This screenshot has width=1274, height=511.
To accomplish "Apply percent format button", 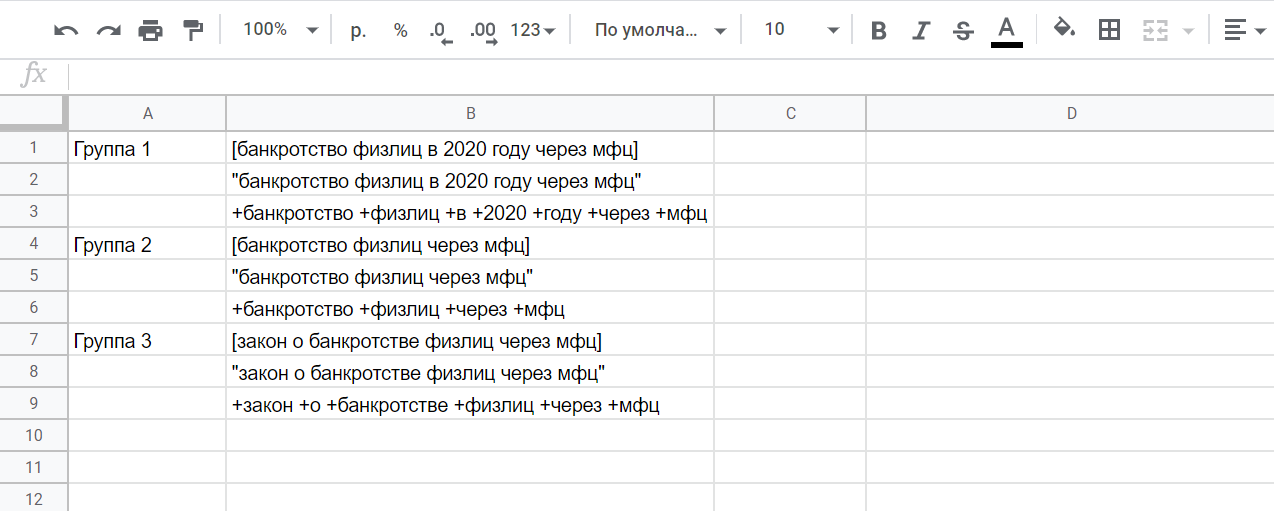I will click(400, 30).
